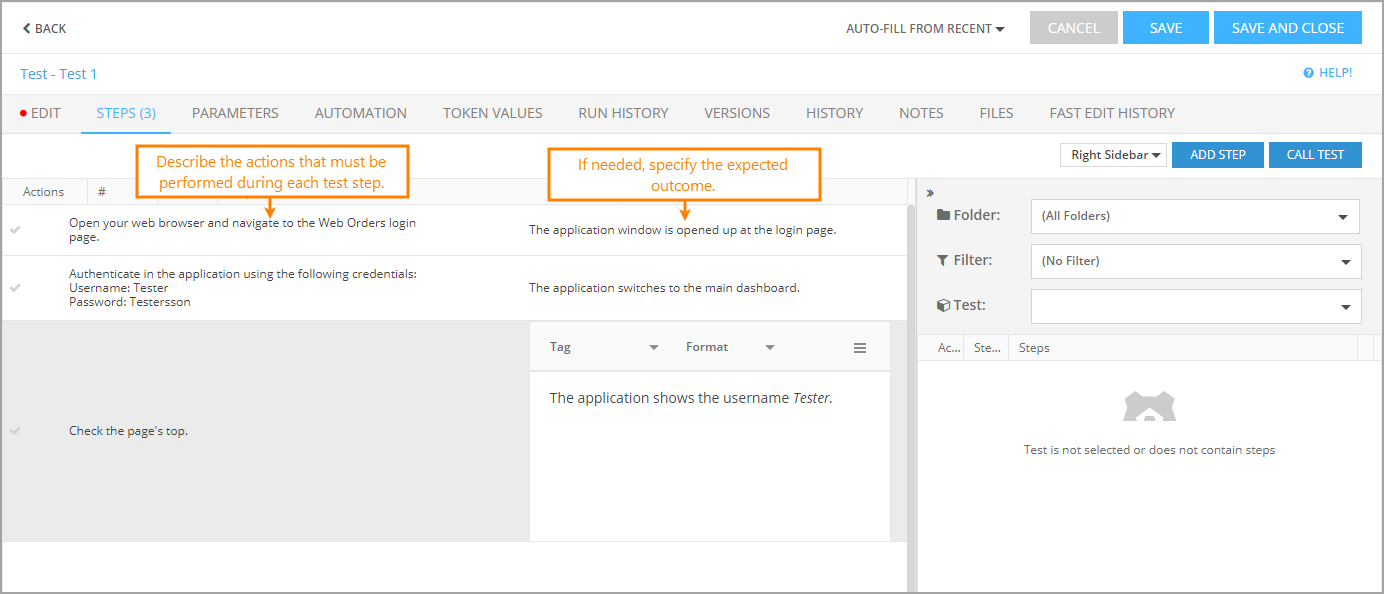This screenshot has height=594, width=1384.
Task: Expand the Format dropdown in the editor
Action: click(x=730, y=346)
